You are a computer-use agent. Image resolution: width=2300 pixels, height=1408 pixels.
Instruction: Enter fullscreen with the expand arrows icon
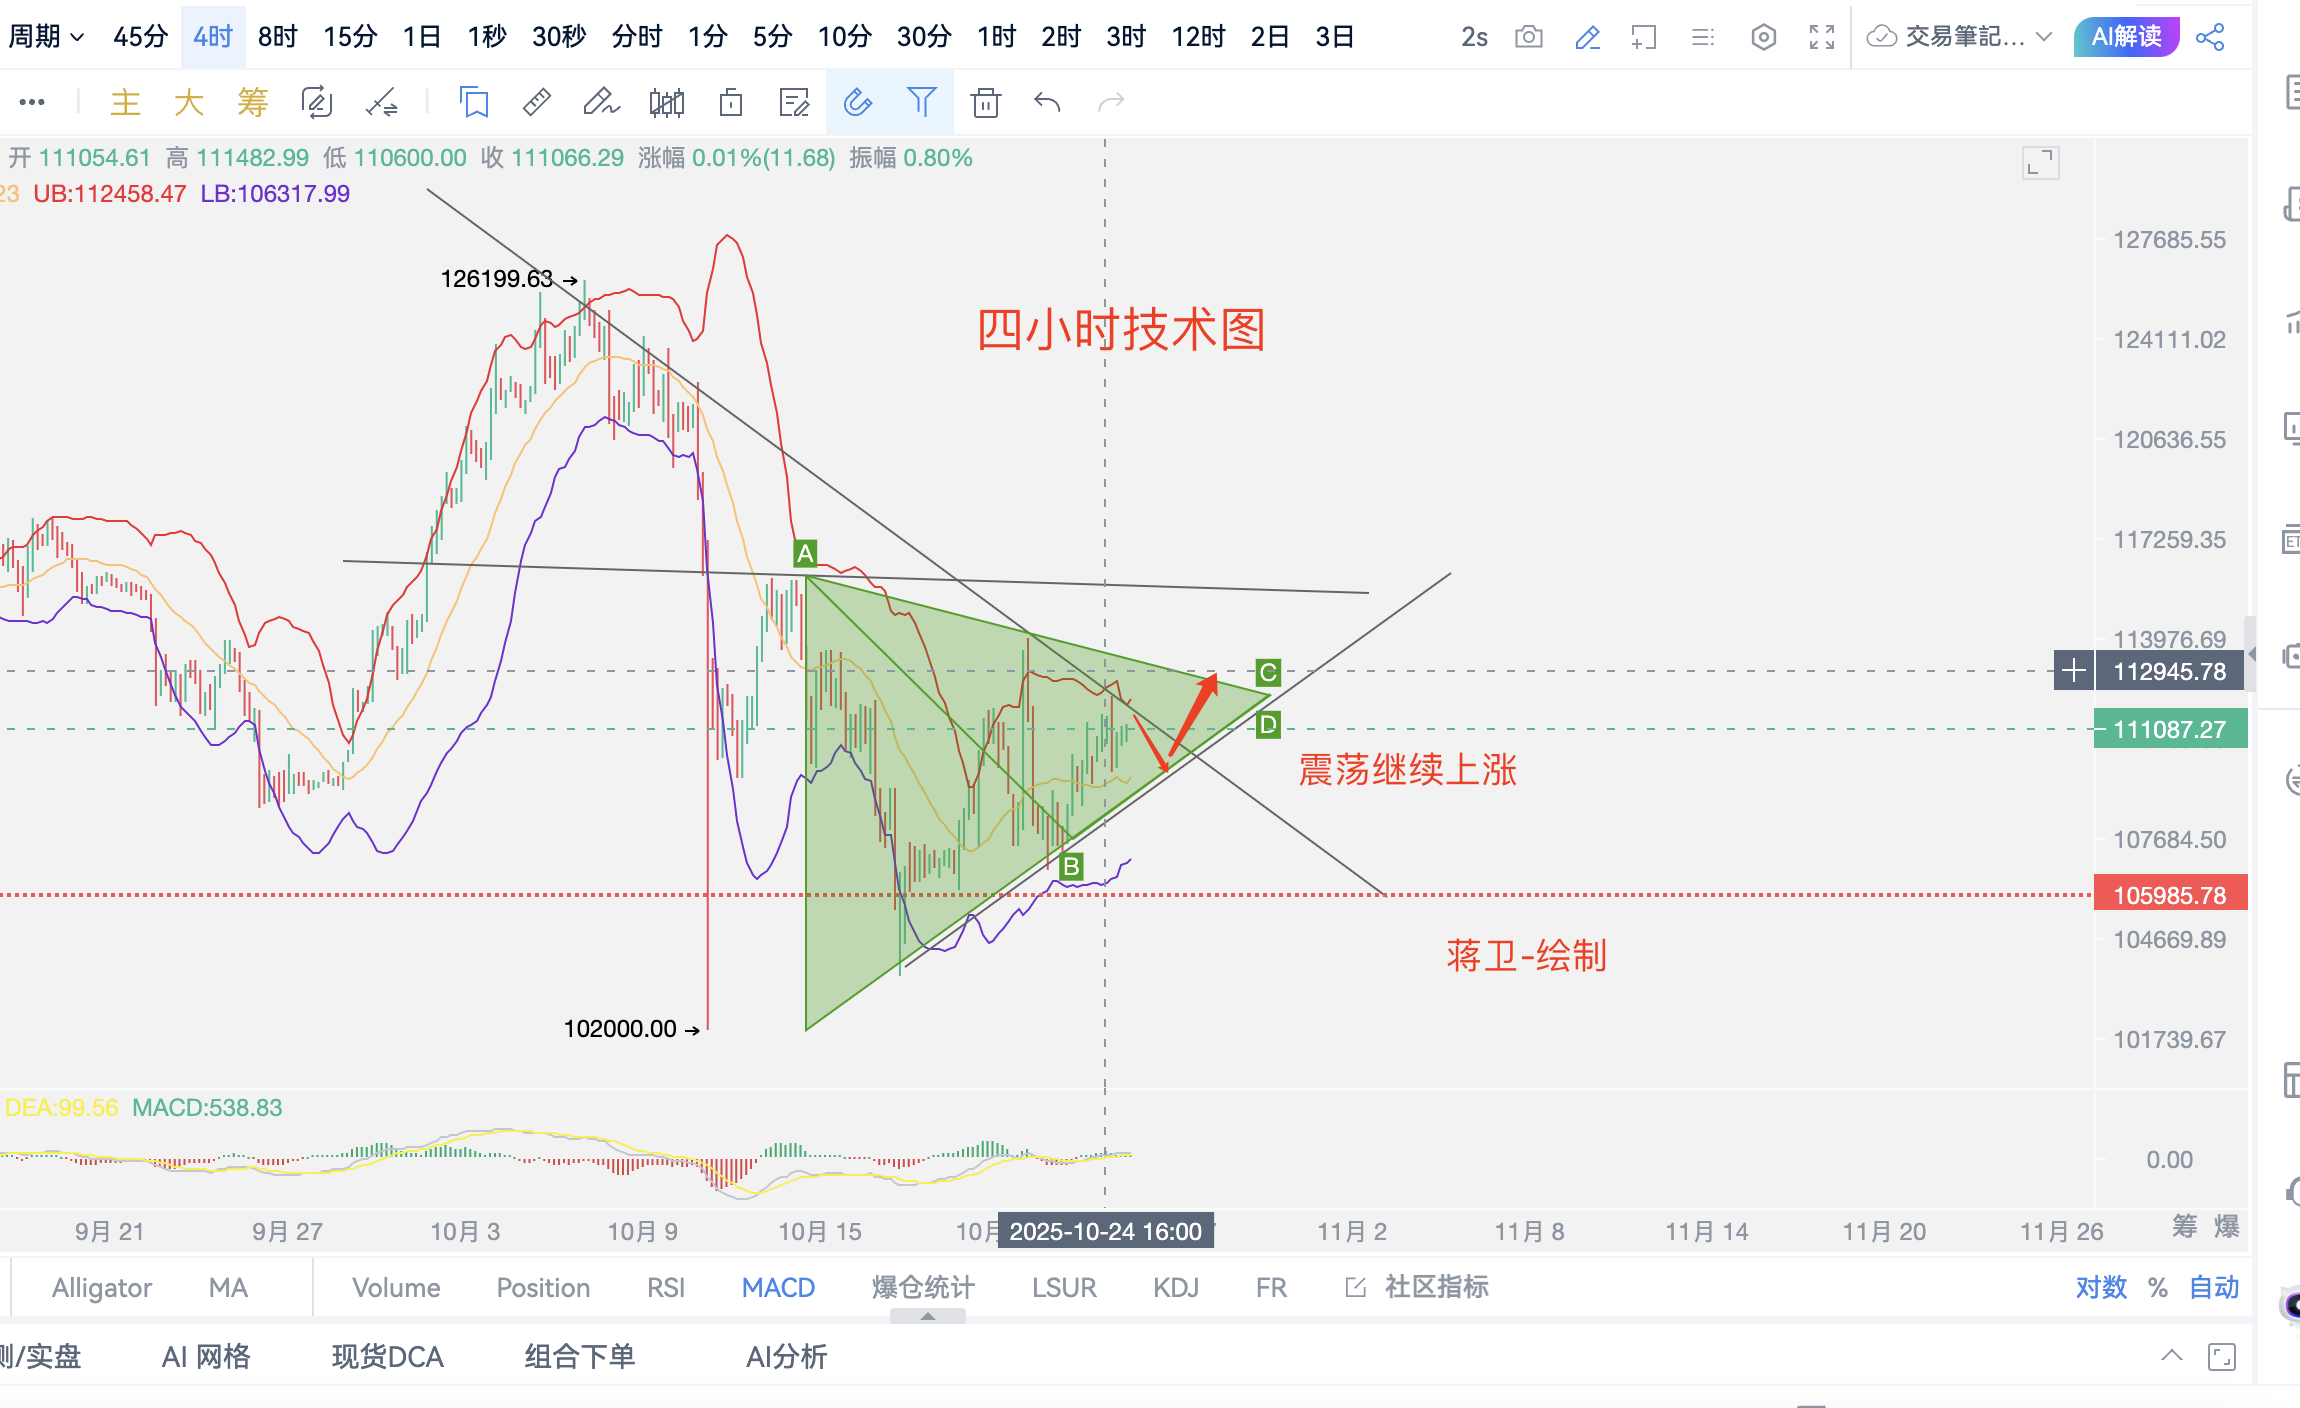coord(1822,38)
